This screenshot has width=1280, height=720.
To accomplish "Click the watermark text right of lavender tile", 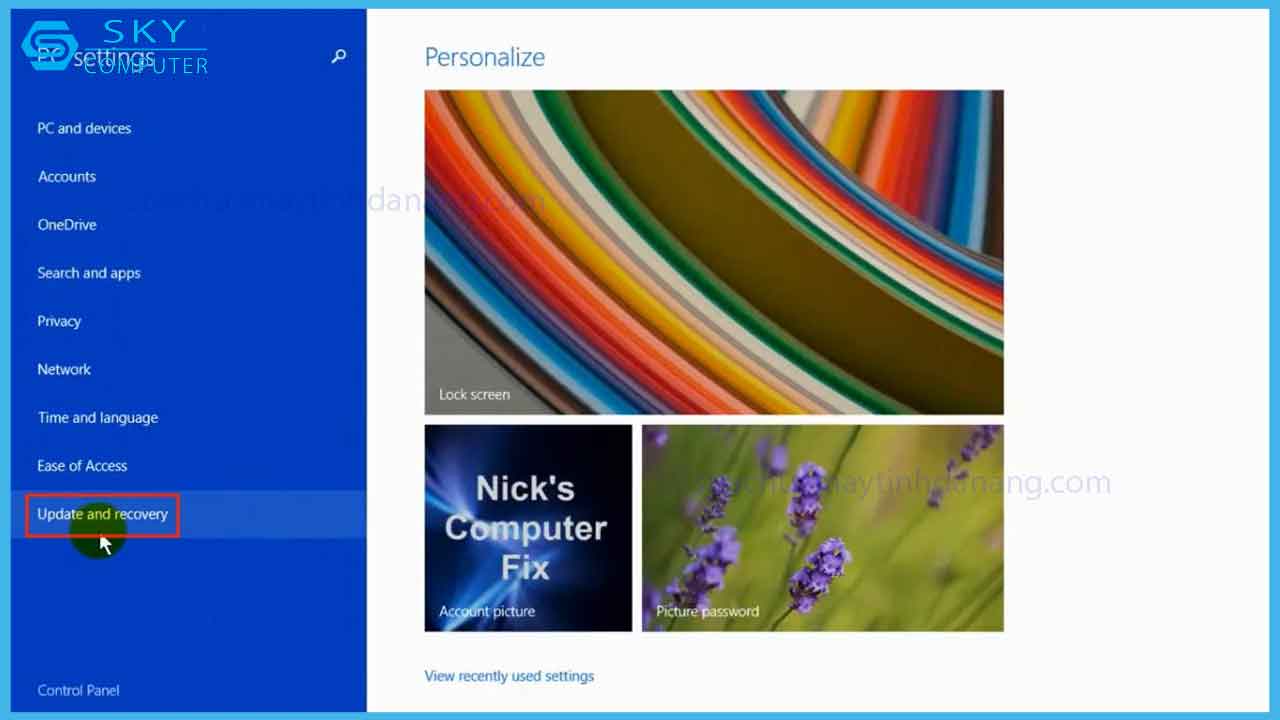I will (1058, 483).
